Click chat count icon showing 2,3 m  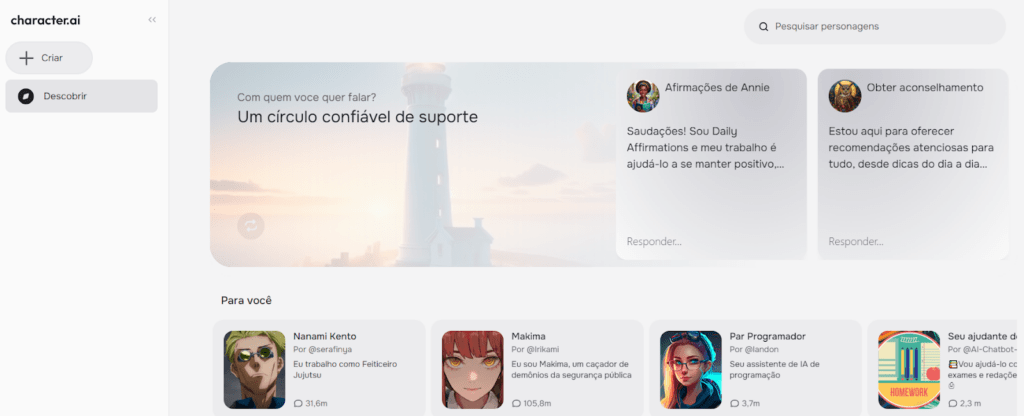(953, 403)
